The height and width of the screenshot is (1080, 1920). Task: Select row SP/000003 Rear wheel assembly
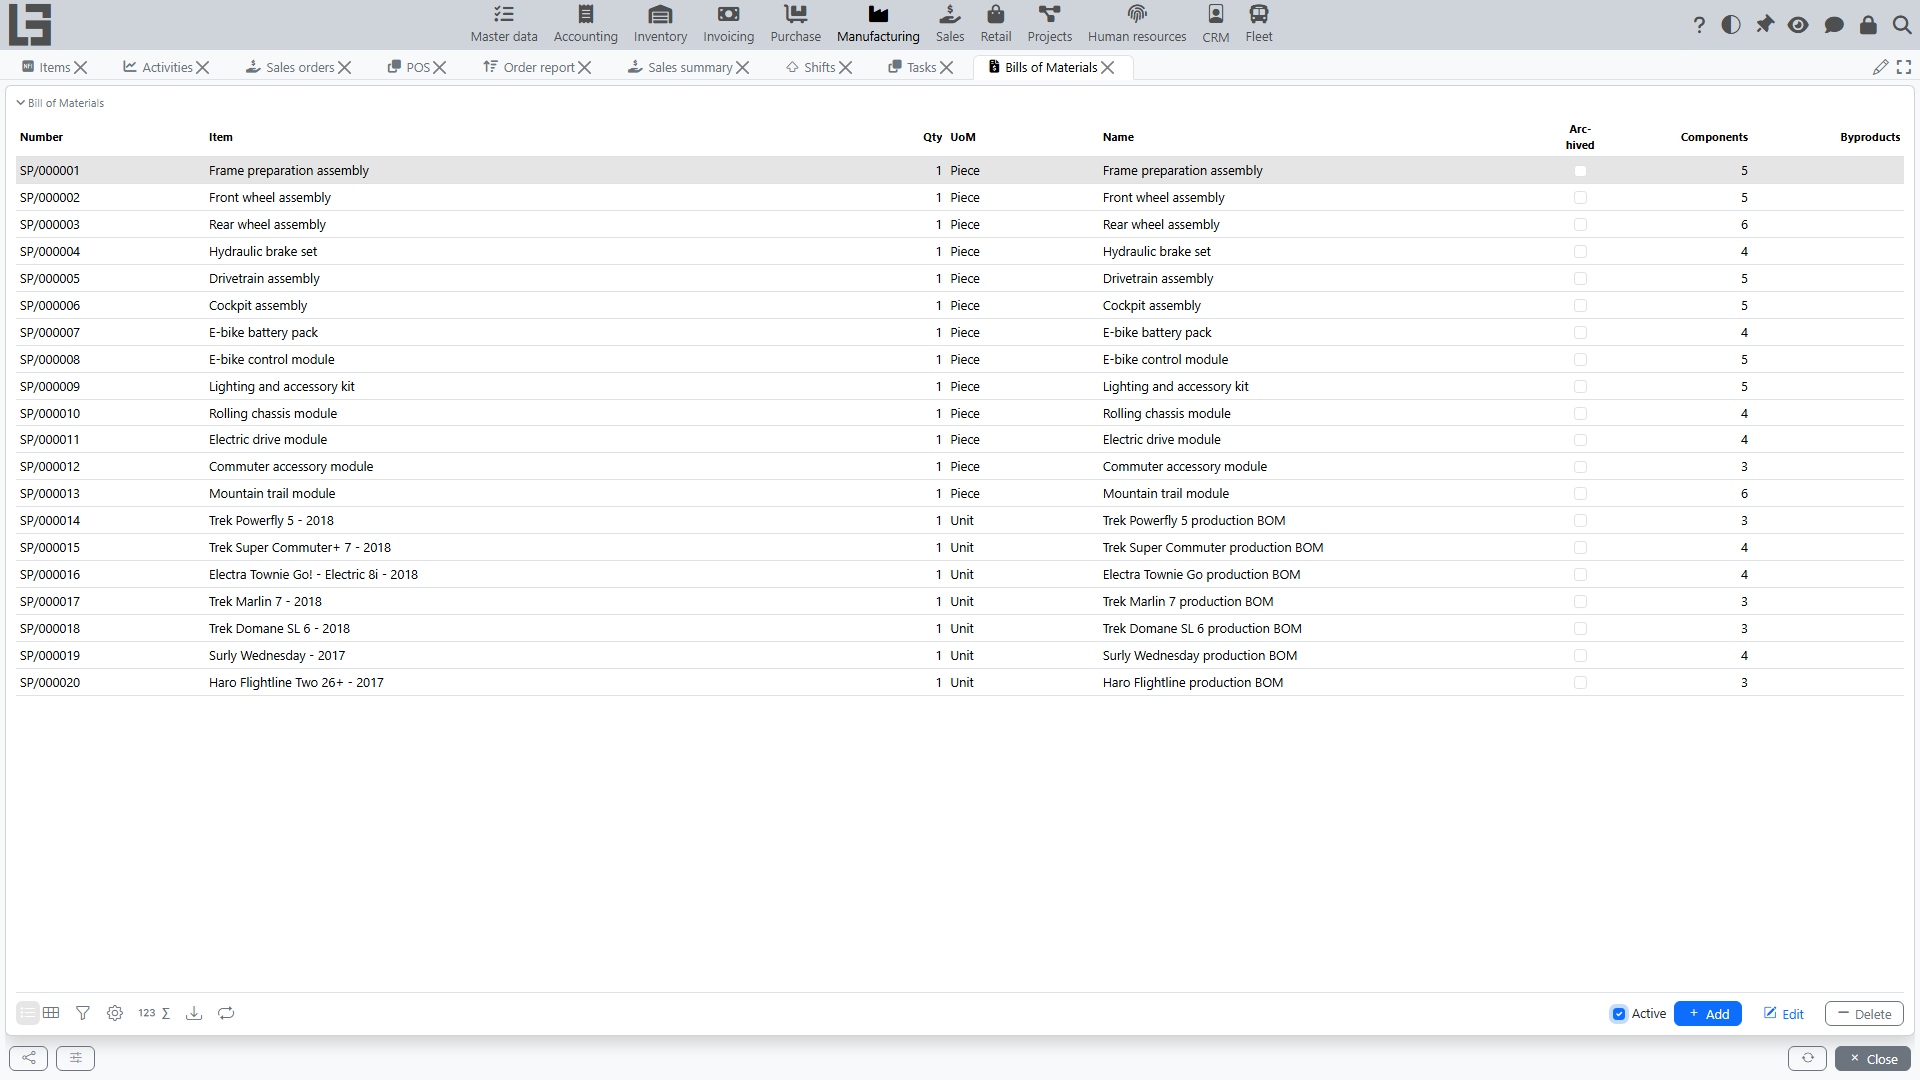(960, 225)
